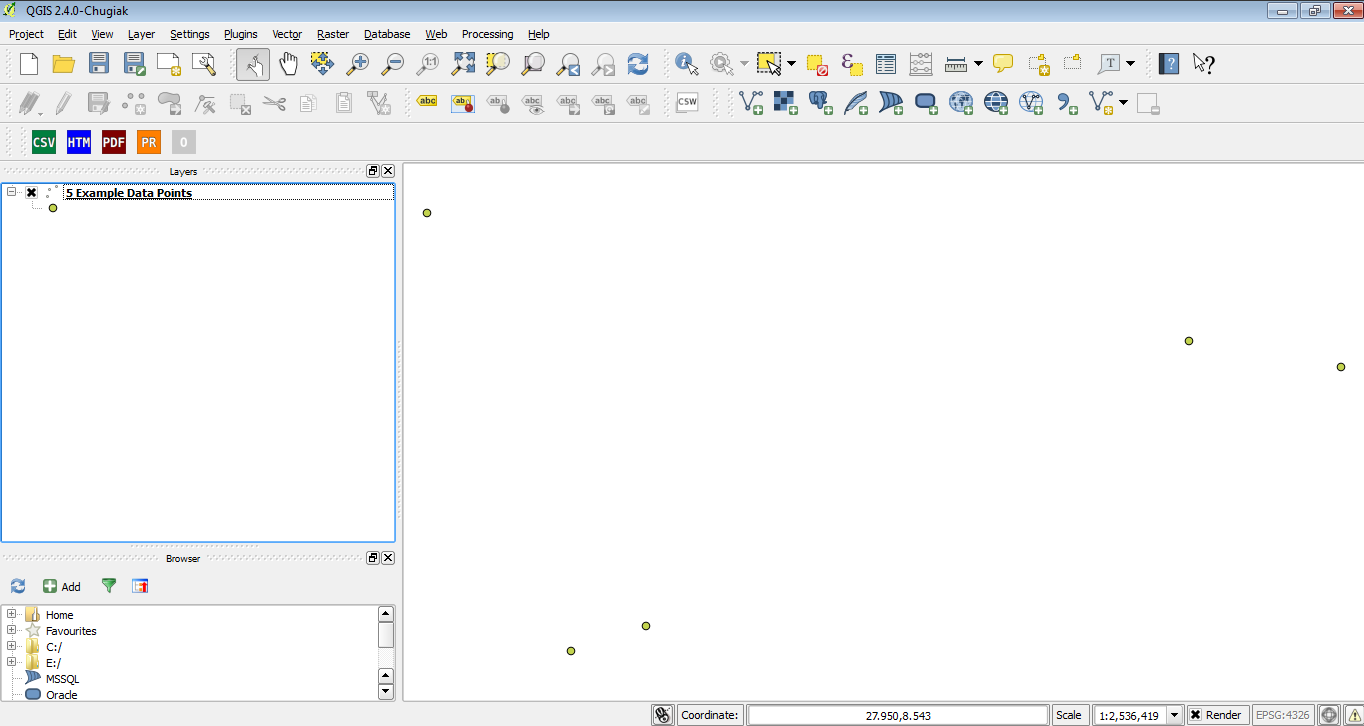Open the Scale dropdown arrow

coord(1175,715)
